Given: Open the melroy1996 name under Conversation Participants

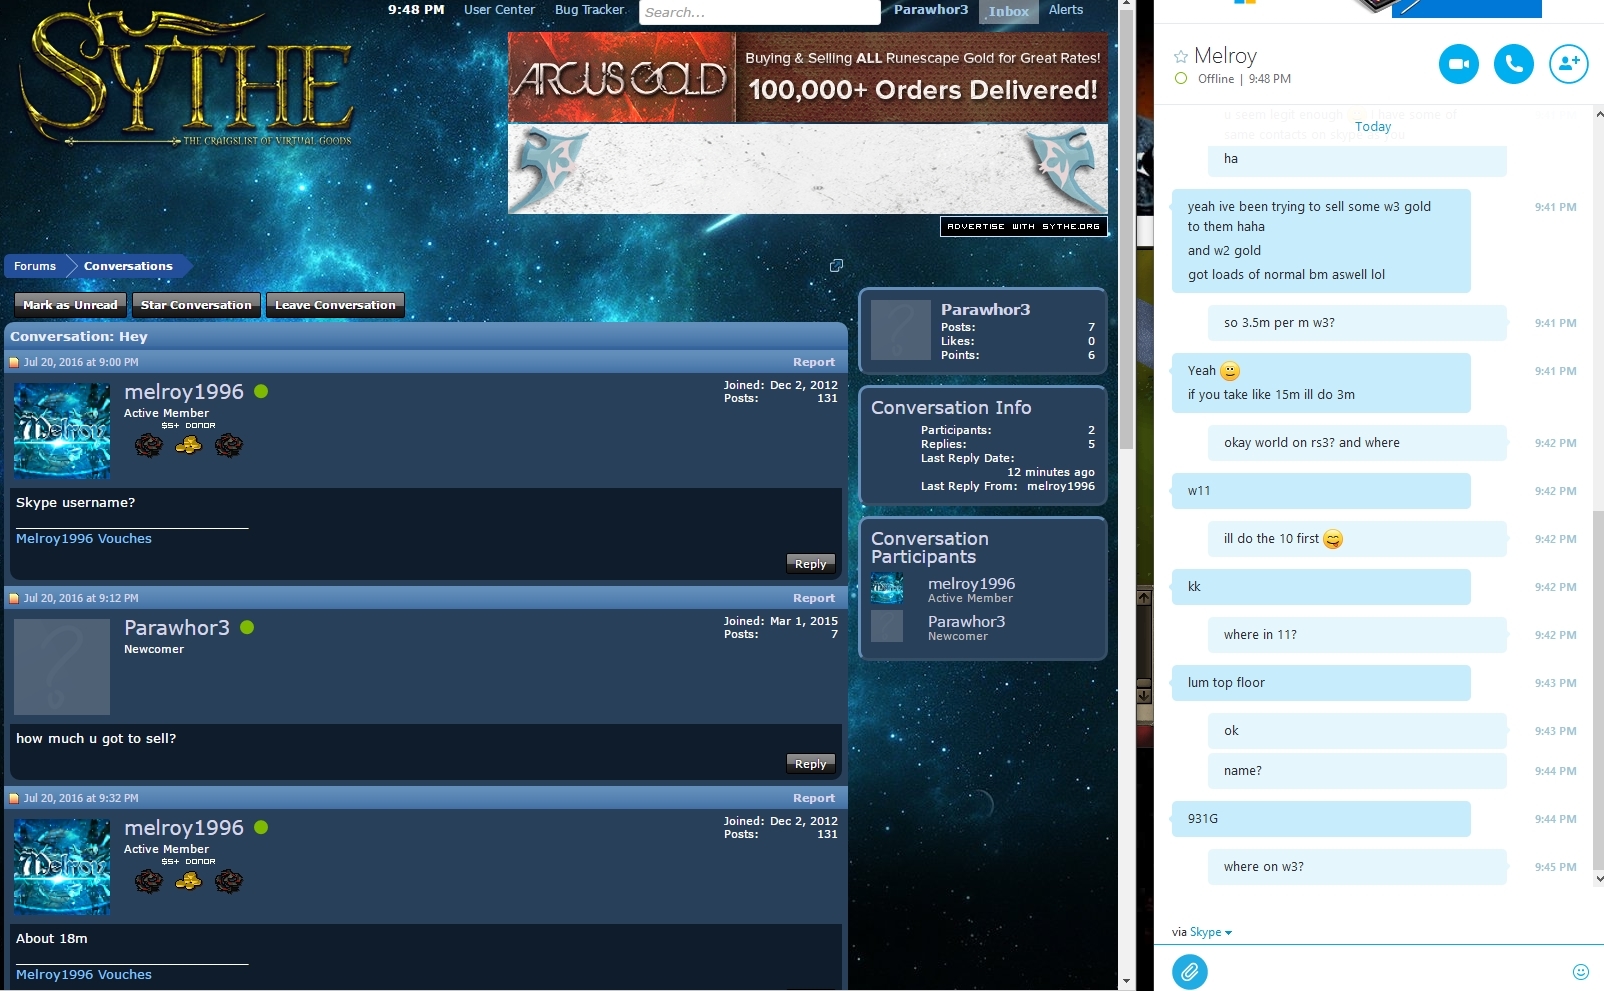Looking at the screenshot, I should click(971, 584).
